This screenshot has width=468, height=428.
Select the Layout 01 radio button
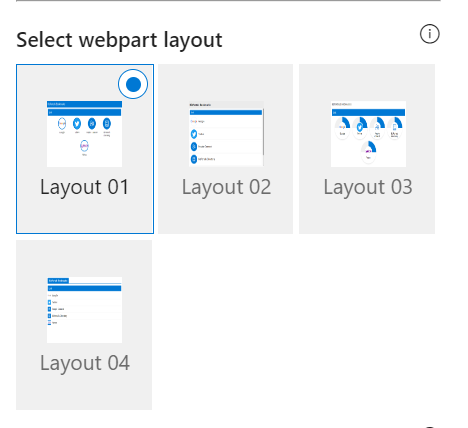133,84
